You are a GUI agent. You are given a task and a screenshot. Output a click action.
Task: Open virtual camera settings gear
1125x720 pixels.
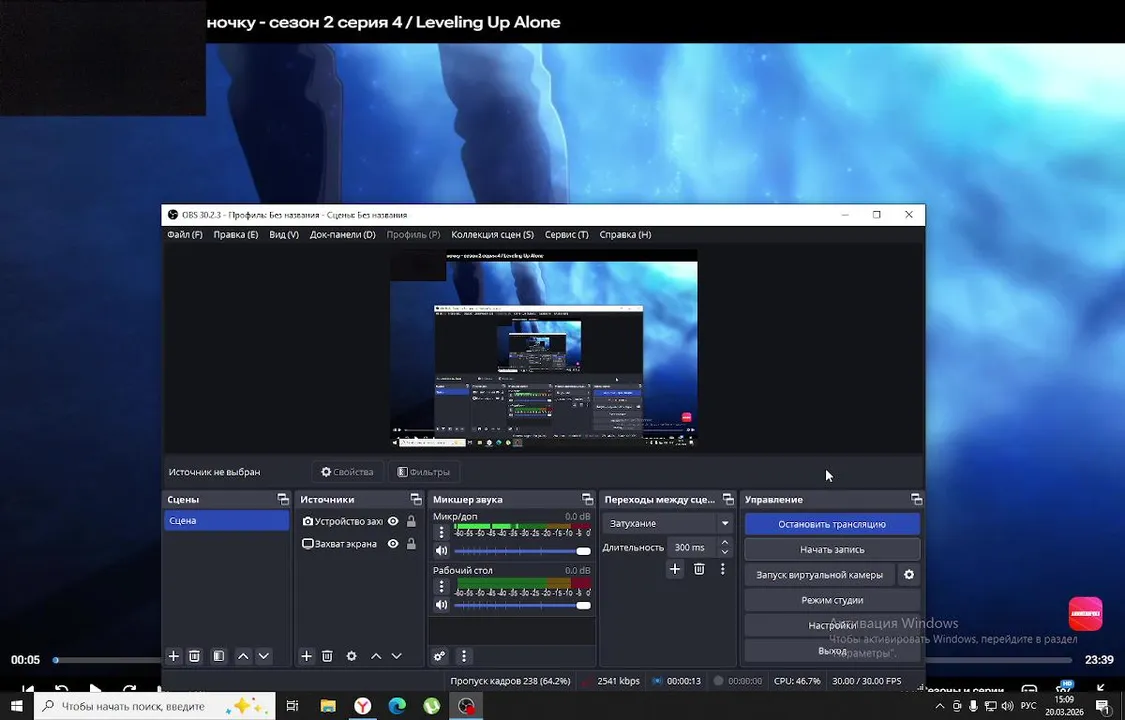tap(909, 575)
